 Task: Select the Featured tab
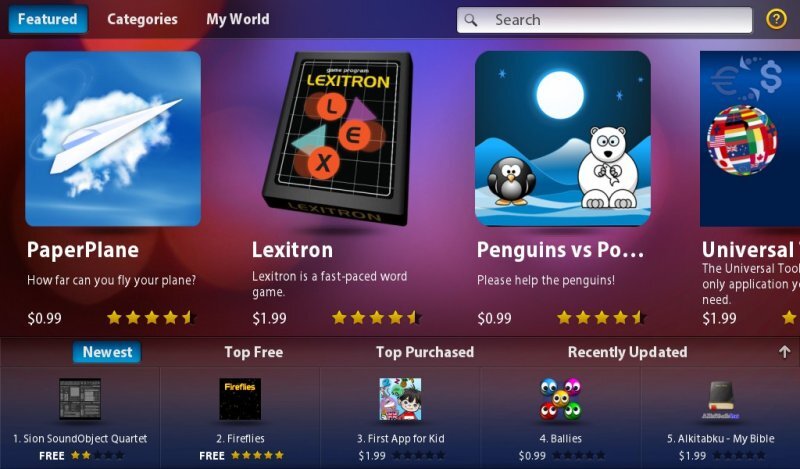[48, 19]
